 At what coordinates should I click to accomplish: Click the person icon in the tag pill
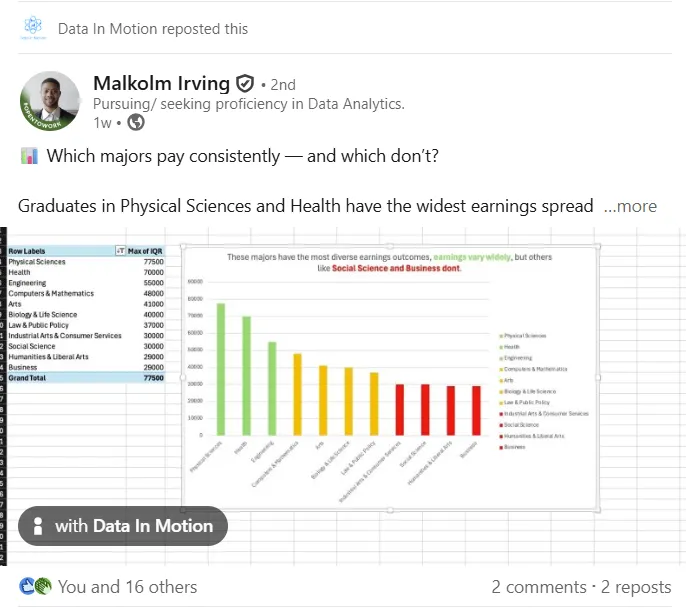coord(38,526)
